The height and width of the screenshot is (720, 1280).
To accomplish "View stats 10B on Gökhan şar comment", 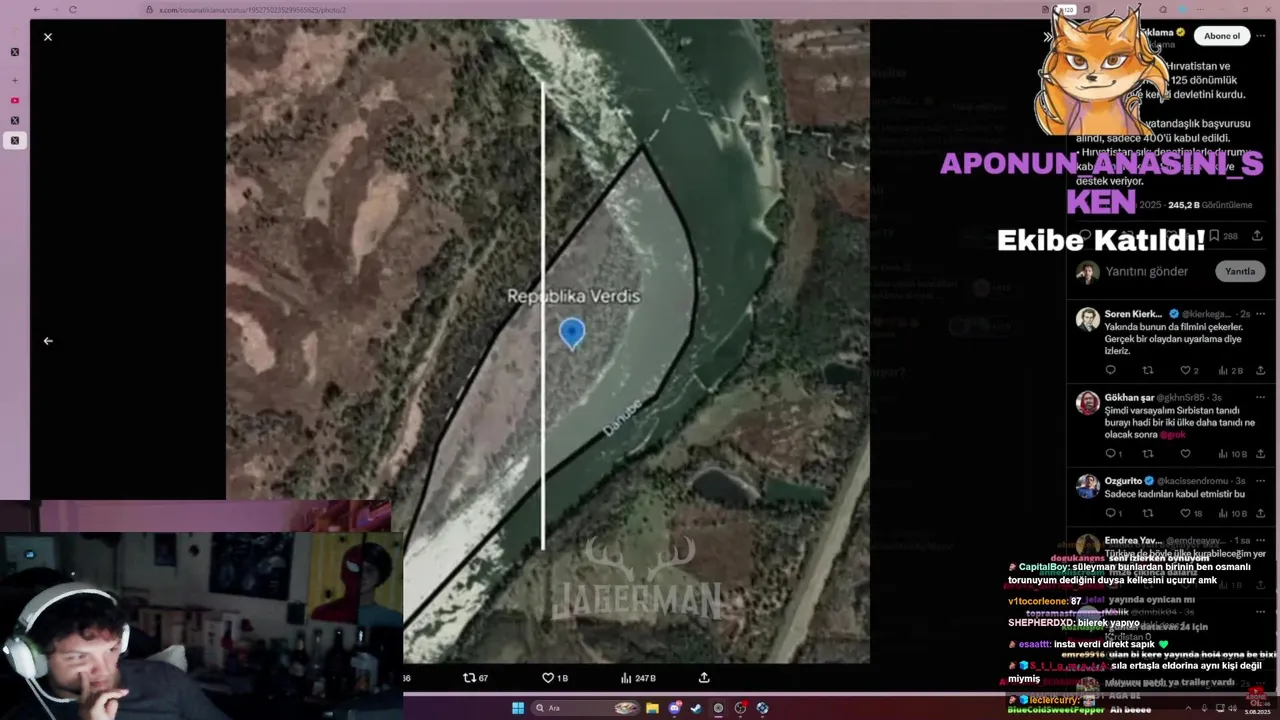I will pos(1232,454).
